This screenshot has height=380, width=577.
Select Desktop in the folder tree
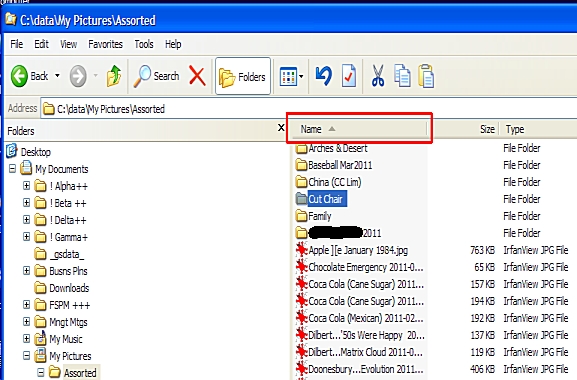pyautogui.click(x=36, y=152)
